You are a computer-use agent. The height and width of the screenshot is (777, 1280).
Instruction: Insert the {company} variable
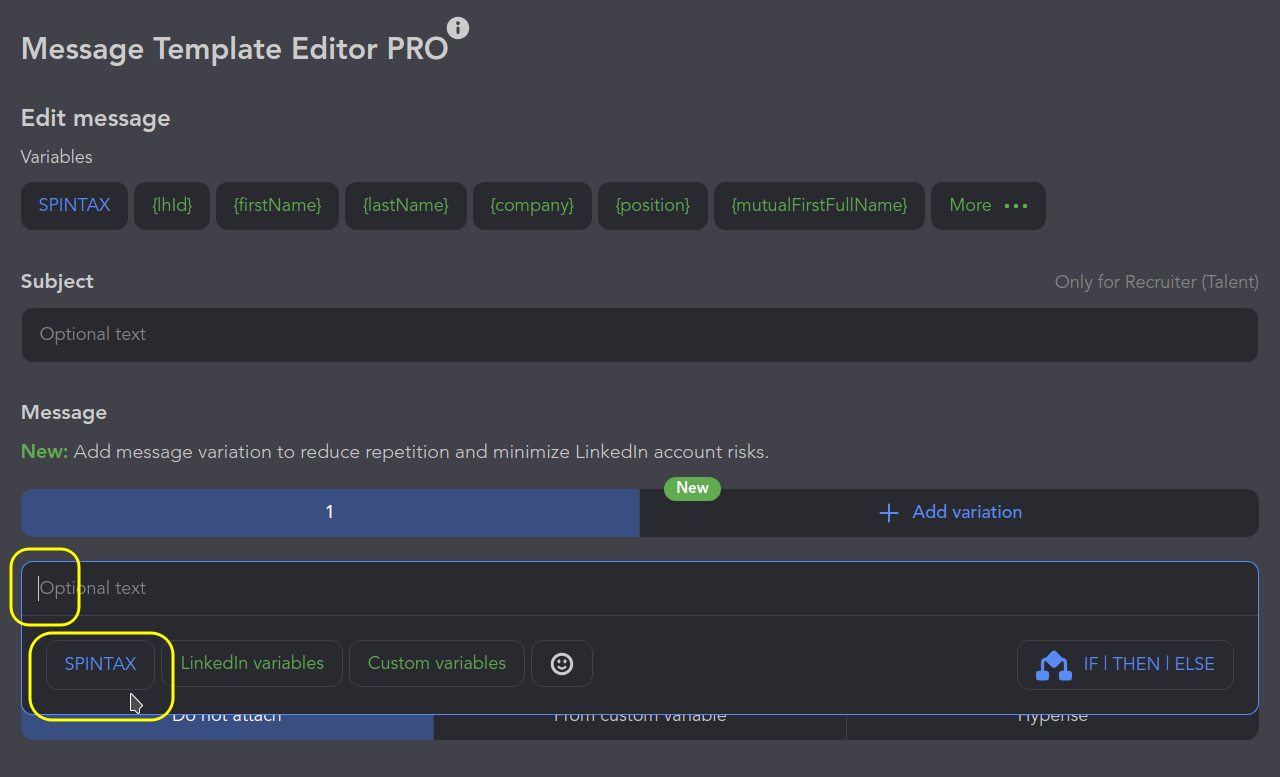click(x=532, y=206)
